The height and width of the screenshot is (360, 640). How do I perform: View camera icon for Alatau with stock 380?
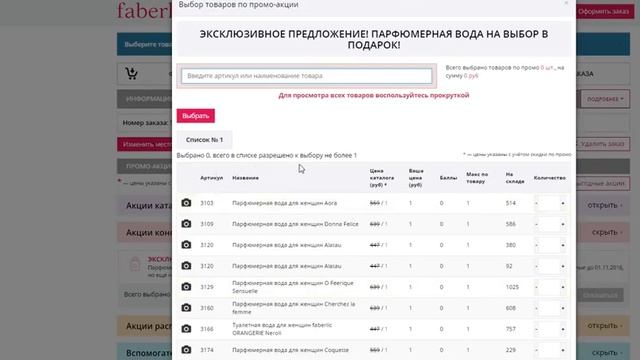(186, 245)
